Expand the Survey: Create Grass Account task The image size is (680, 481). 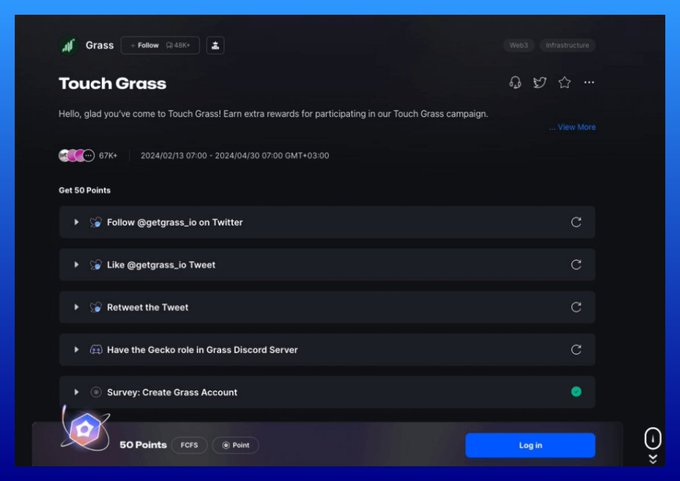pos(76,392)
